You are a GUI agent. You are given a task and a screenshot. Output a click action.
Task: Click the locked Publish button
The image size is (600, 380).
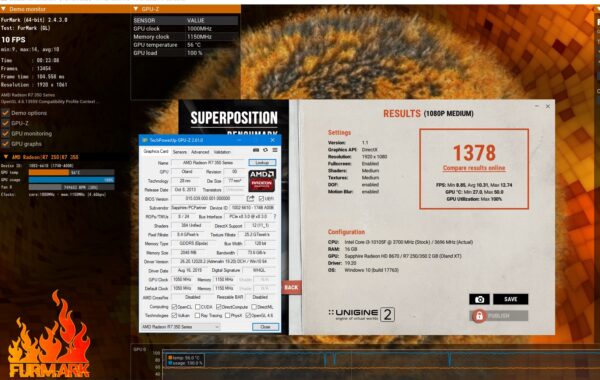pyautogui.click(x=499, y=316)
